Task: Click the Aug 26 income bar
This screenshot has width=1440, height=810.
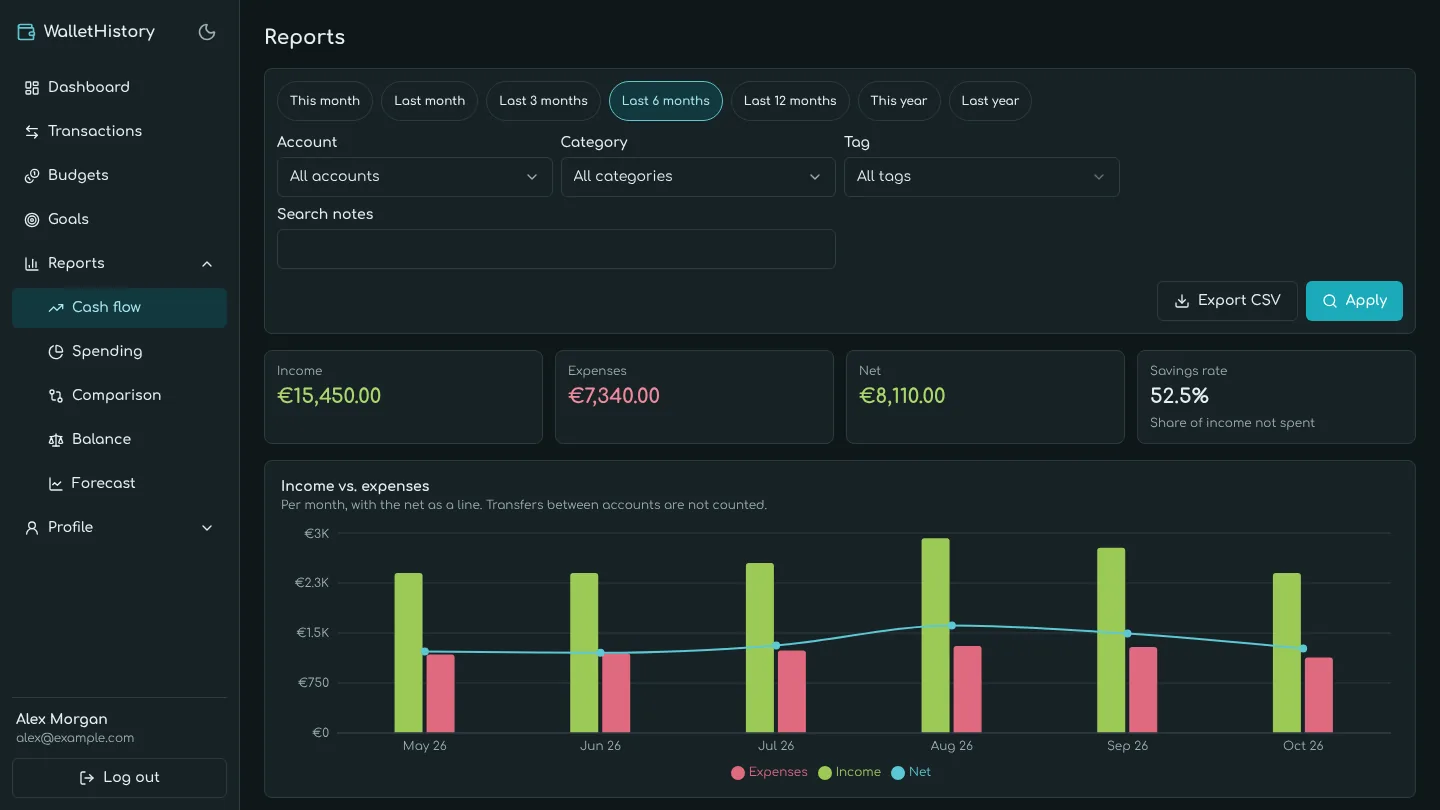Action: pyautogui.click(x=936, y=636)
